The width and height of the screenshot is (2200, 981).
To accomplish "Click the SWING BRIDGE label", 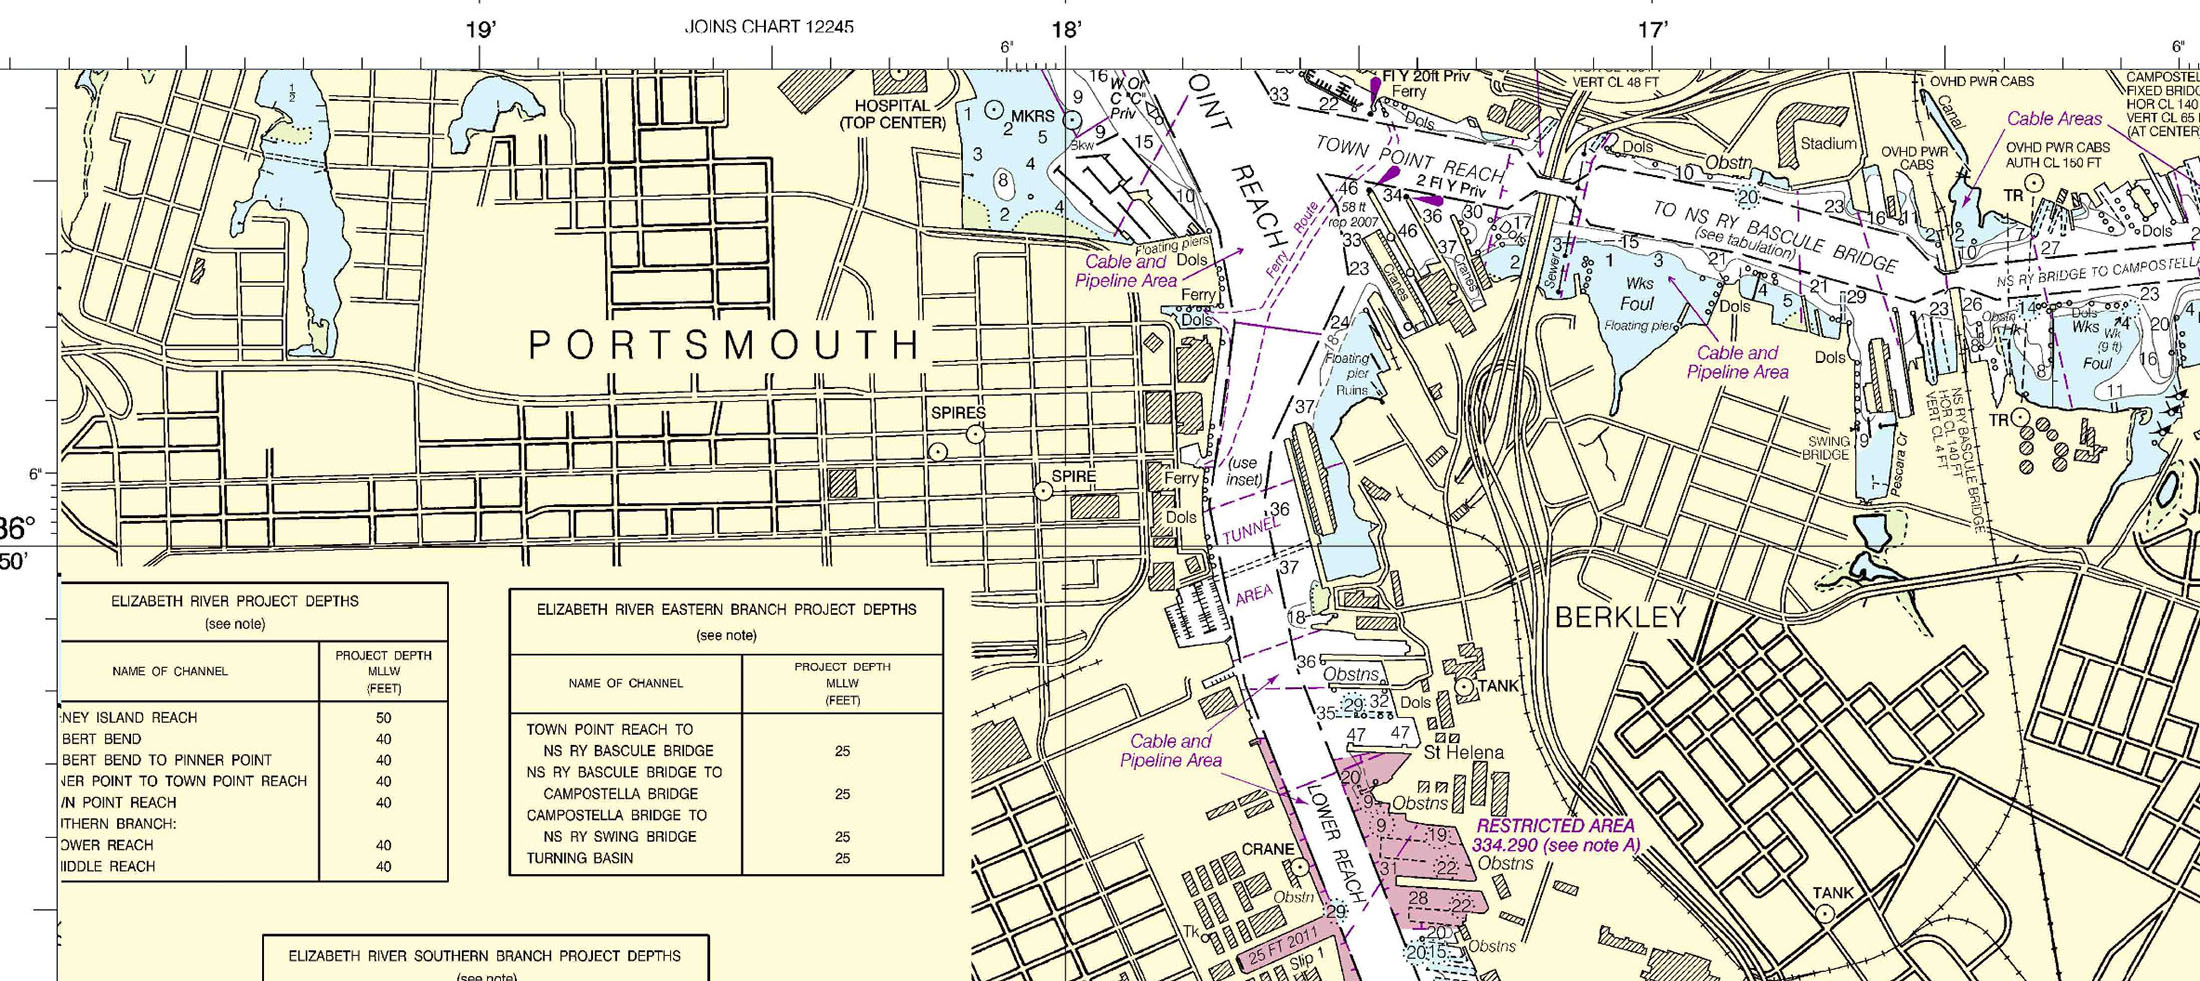I will tap(1827, 448).
